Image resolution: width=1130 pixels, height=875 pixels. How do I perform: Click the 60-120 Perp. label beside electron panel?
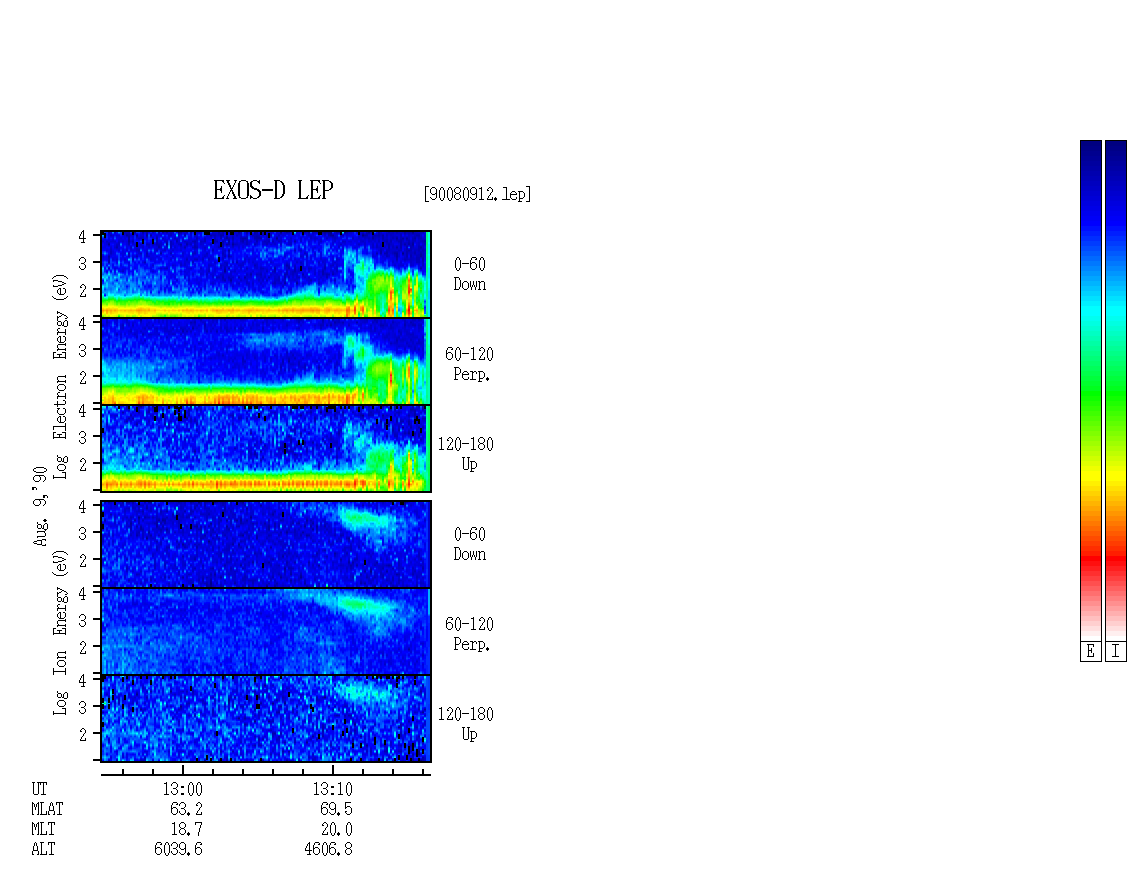[469, 364]
